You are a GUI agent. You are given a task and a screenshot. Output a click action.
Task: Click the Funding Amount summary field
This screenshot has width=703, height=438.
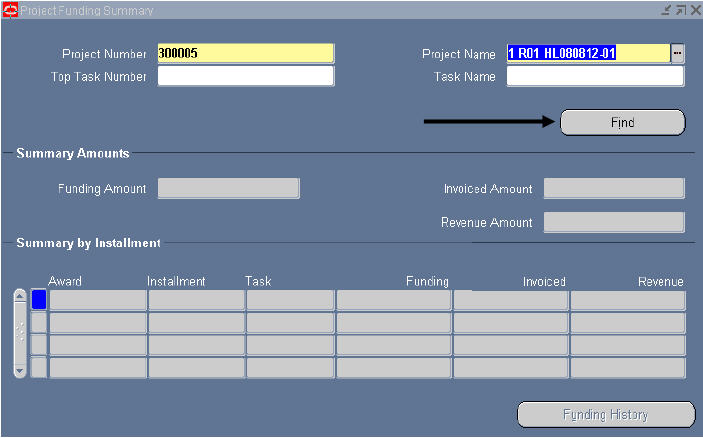coord(228,189)
